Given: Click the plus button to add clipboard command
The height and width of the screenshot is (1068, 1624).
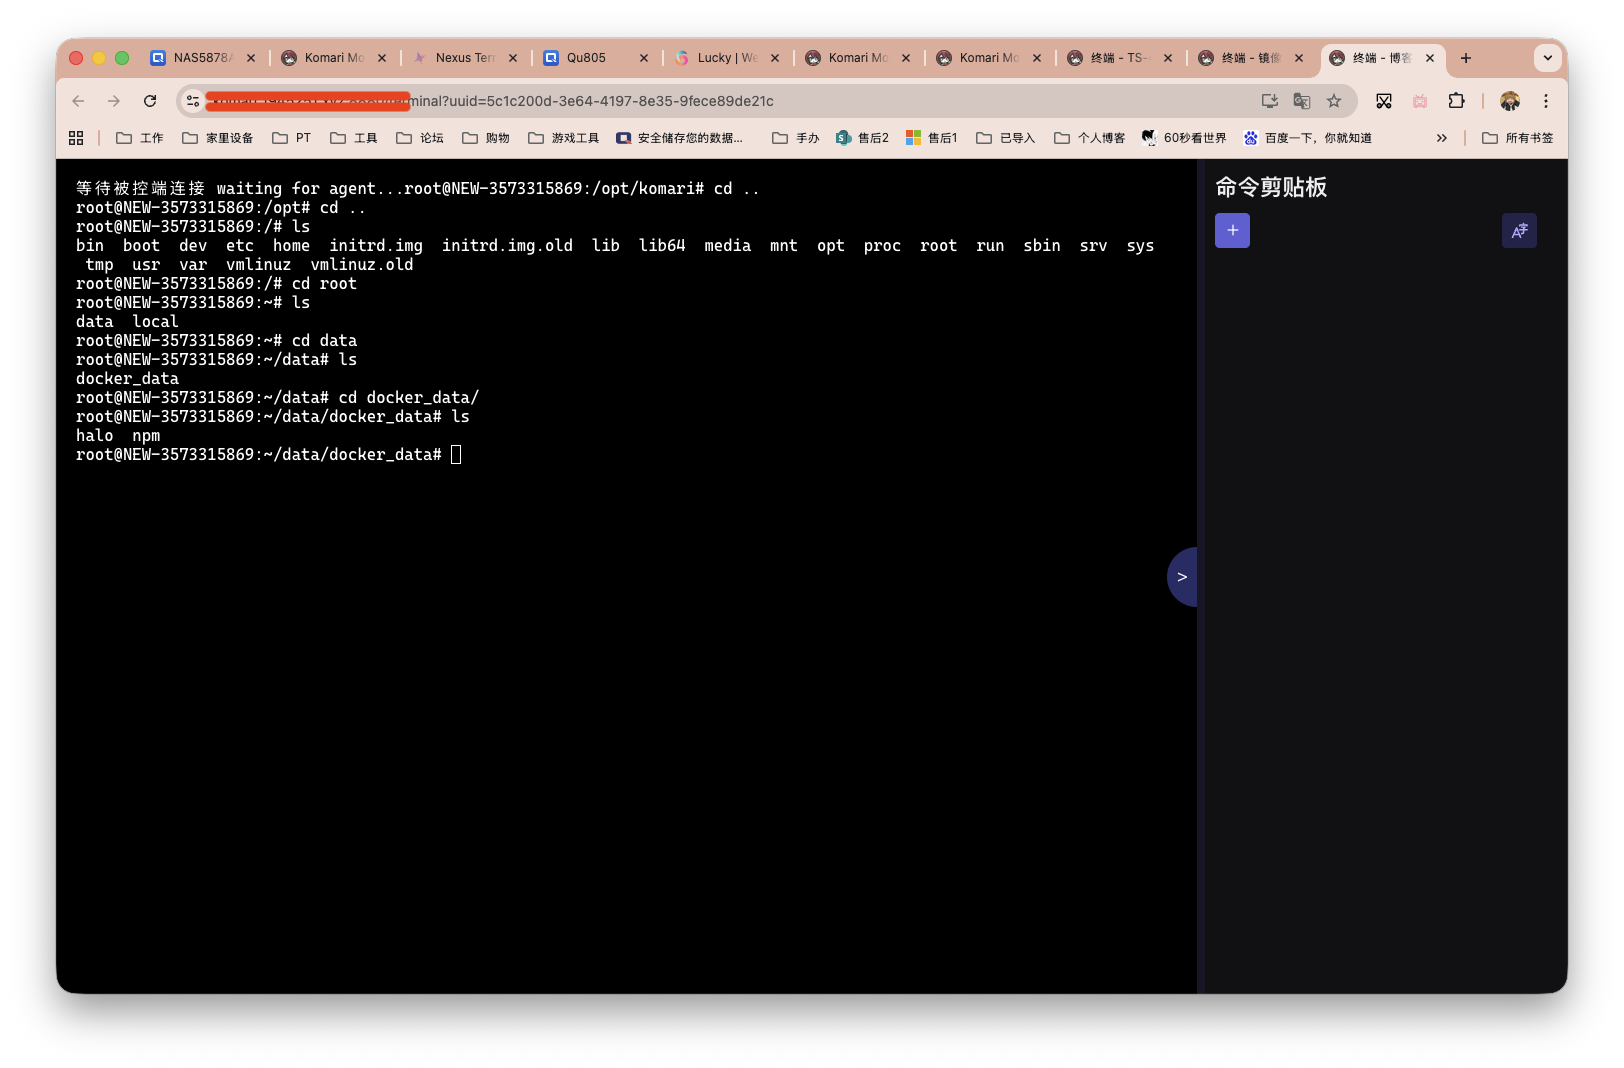Looking at the screenshot, I should [x=1232, y=231].
